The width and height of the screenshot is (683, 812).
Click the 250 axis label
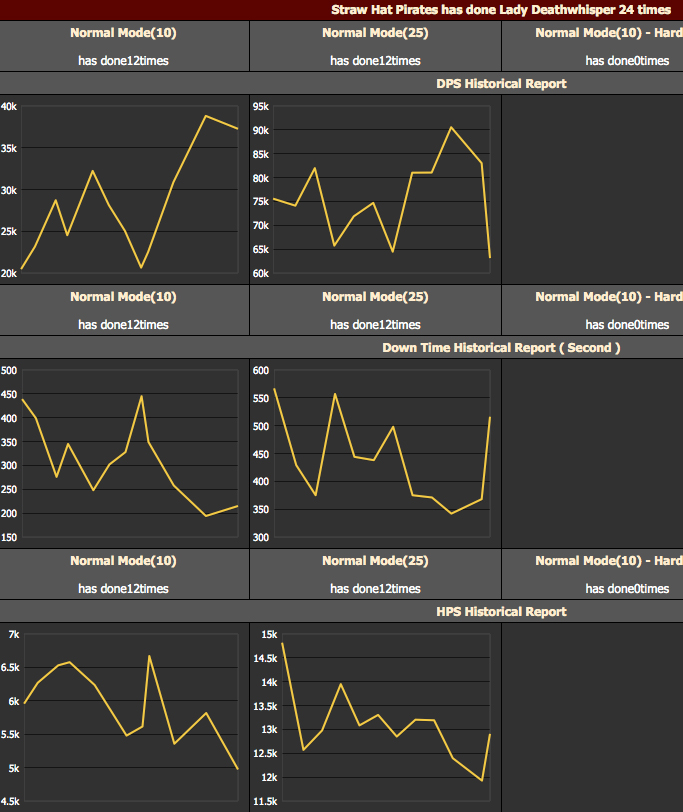(9, 489)
